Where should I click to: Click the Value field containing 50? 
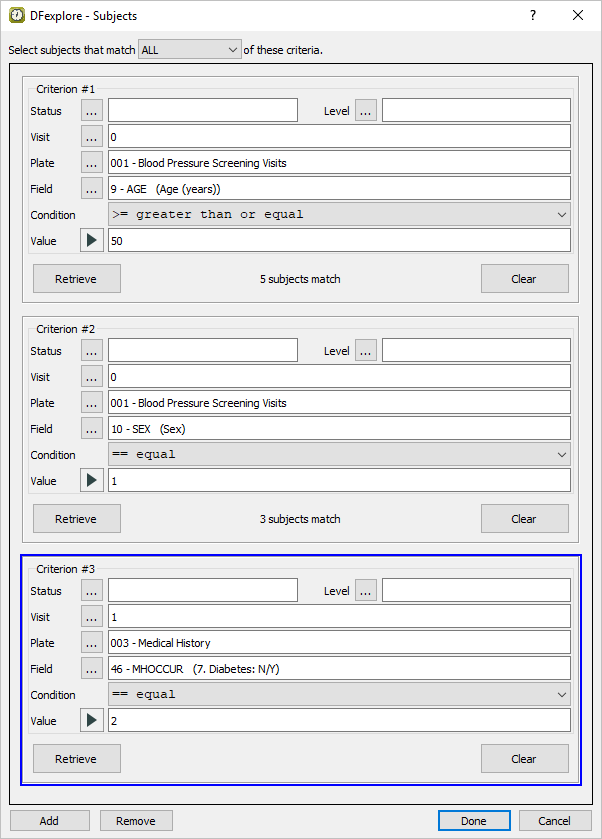338,241
